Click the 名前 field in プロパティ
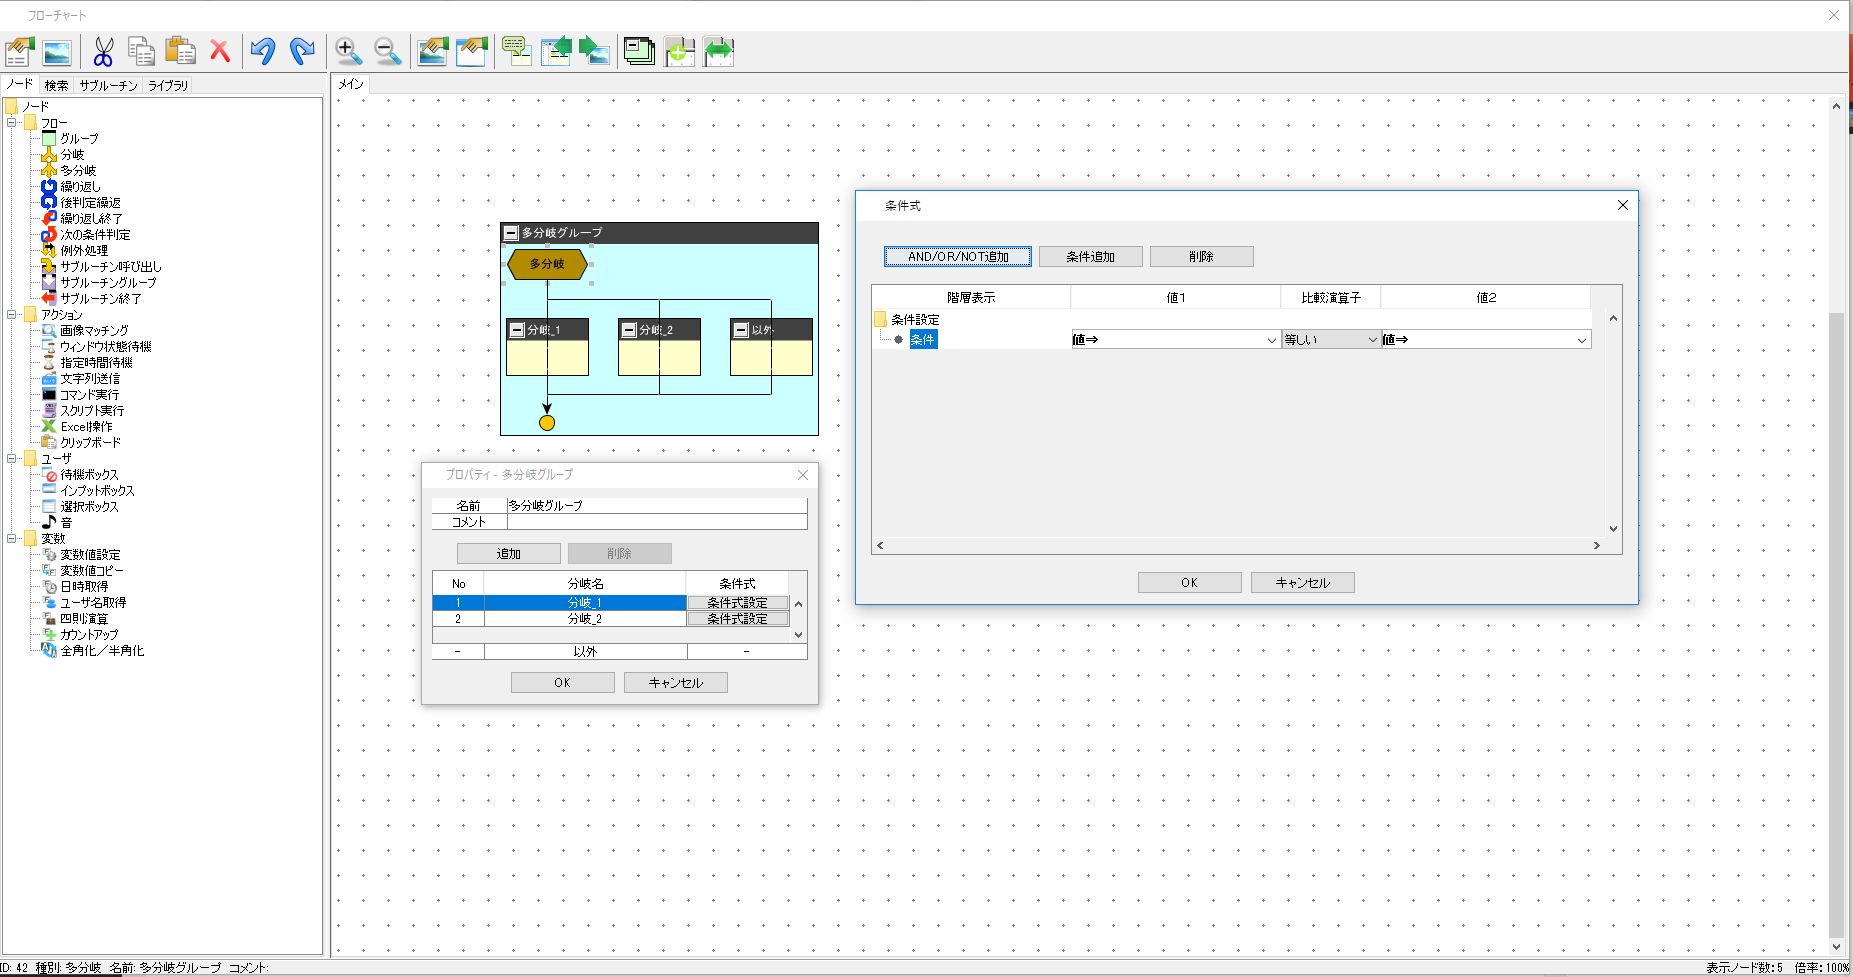The width and height of the screenshot is (1853, 977). click(657, 506)
